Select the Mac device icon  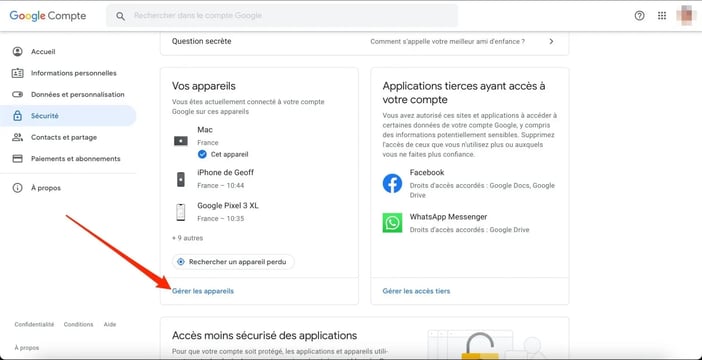click(x=181, y=141)
